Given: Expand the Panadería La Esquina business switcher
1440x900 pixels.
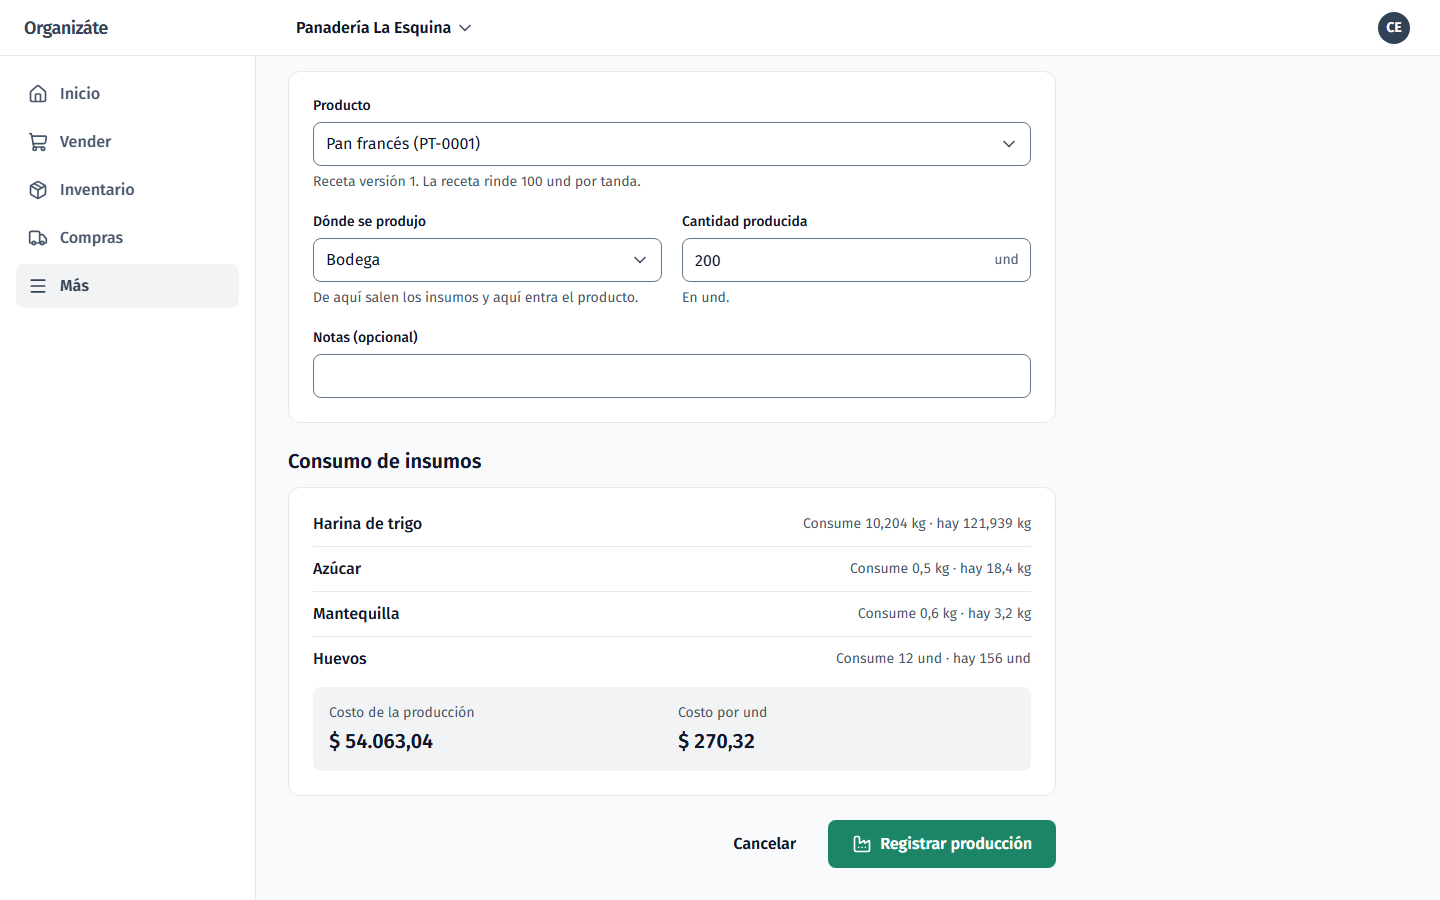Looking at the screenshot, I should (383, 28).
